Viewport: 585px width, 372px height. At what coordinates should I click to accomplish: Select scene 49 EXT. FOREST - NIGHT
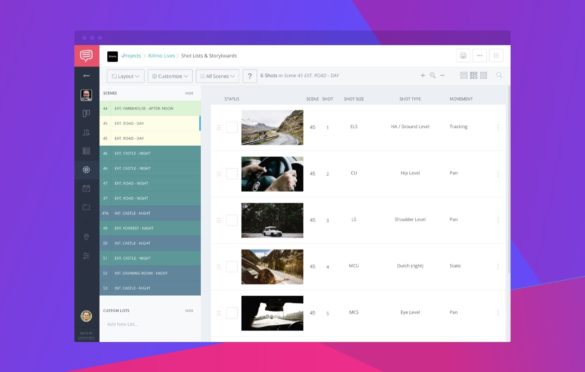coord(150,228)
